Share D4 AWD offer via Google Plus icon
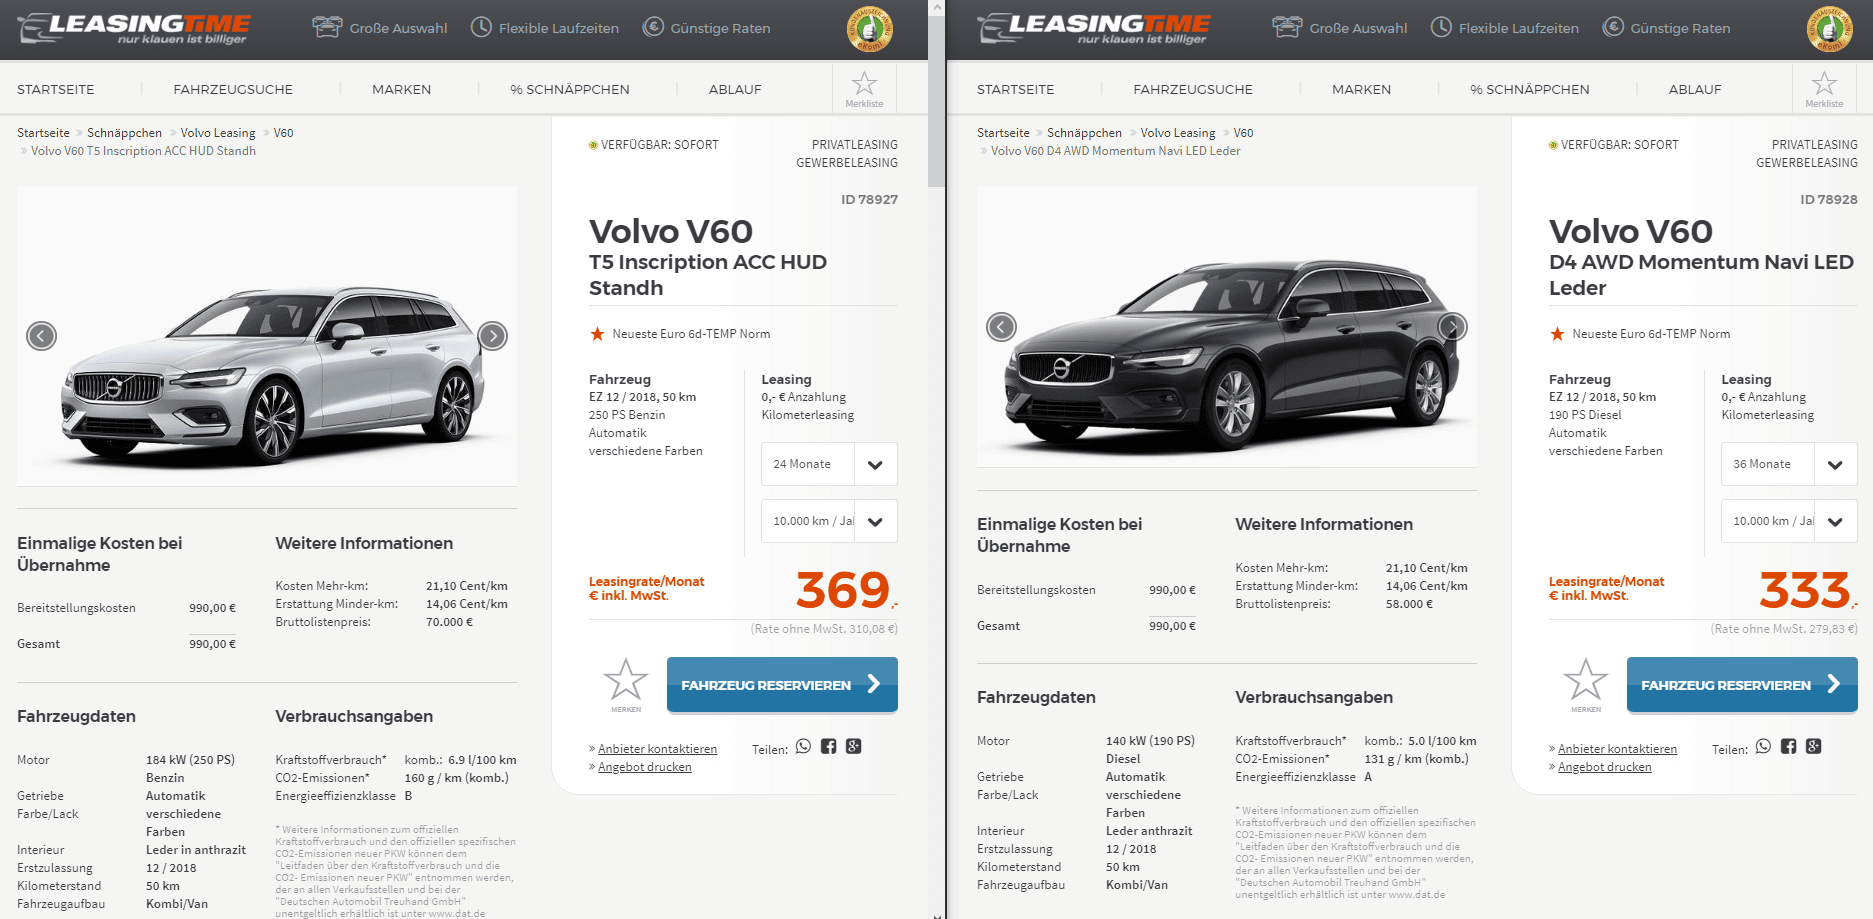The height and width of the screenshot is (919, 1873). tap(1813, 747)
